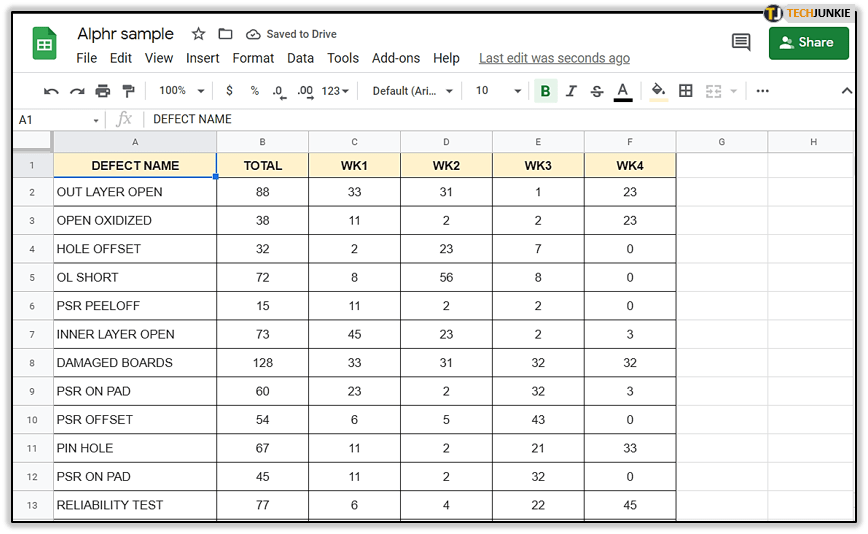Viewport: 868px width, 534px height.
Task: Open the cell borders tool
Action: (x=686, y=91)
